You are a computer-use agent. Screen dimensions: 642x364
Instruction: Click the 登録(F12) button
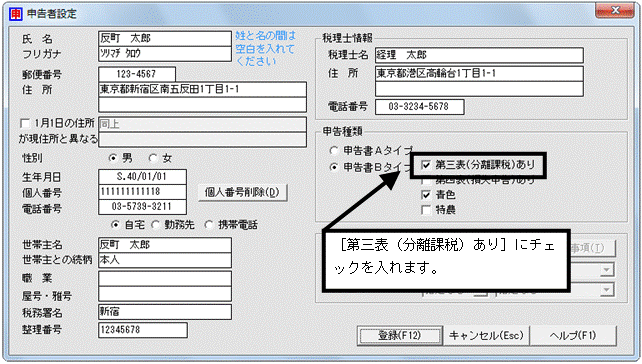coord(400,336)
